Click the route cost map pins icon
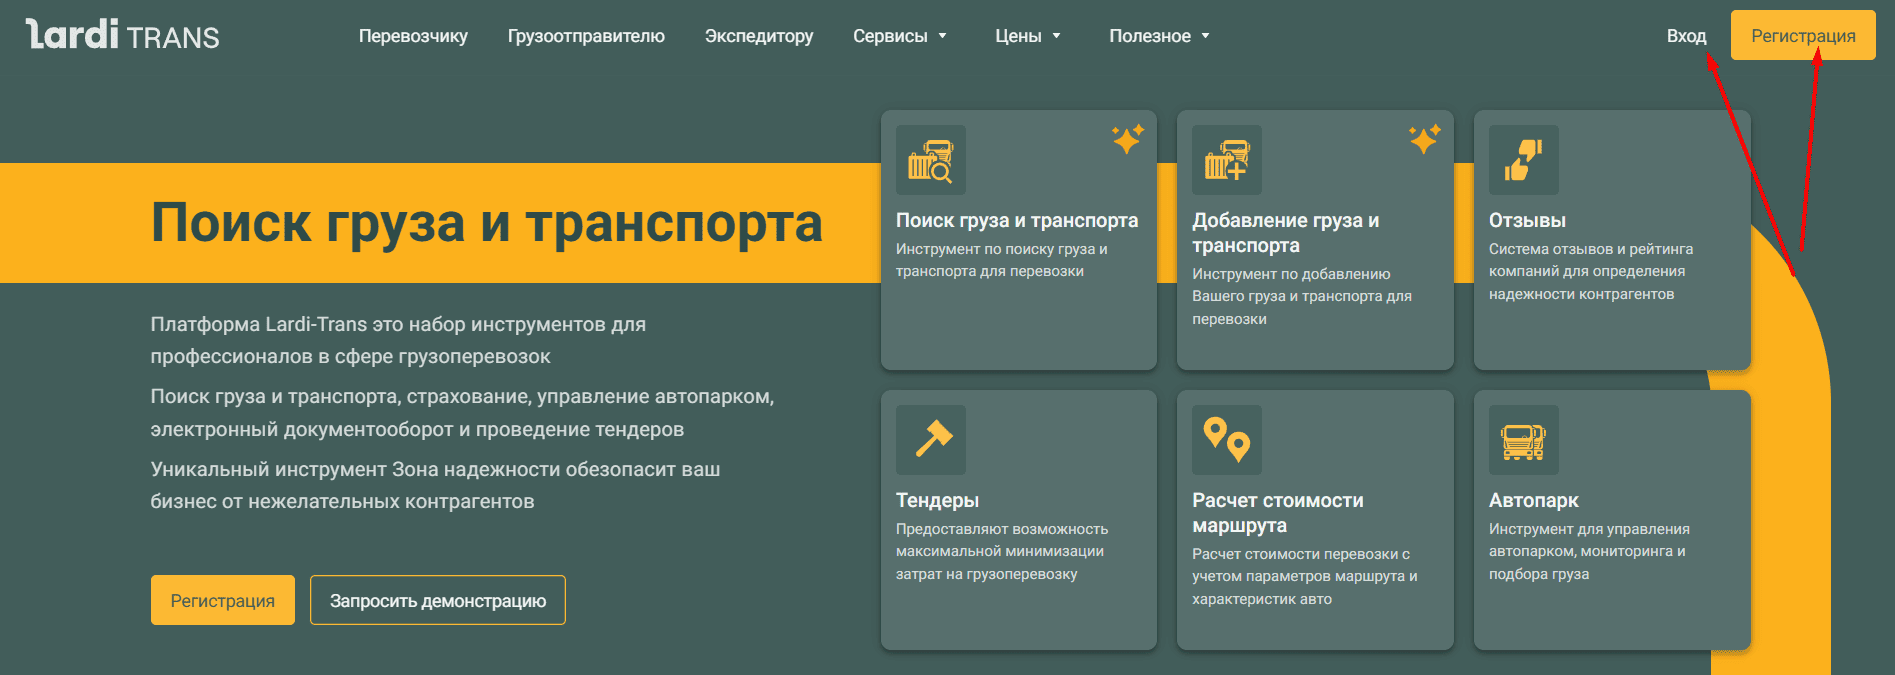Screen dimensions: 1895x675 [1227, 440]
